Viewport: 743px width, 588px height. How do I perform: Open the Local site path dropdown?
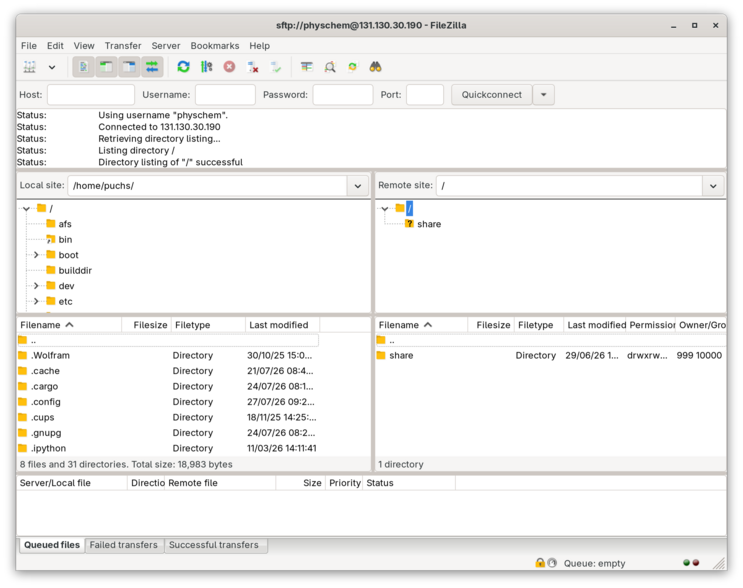pos(358,186)
